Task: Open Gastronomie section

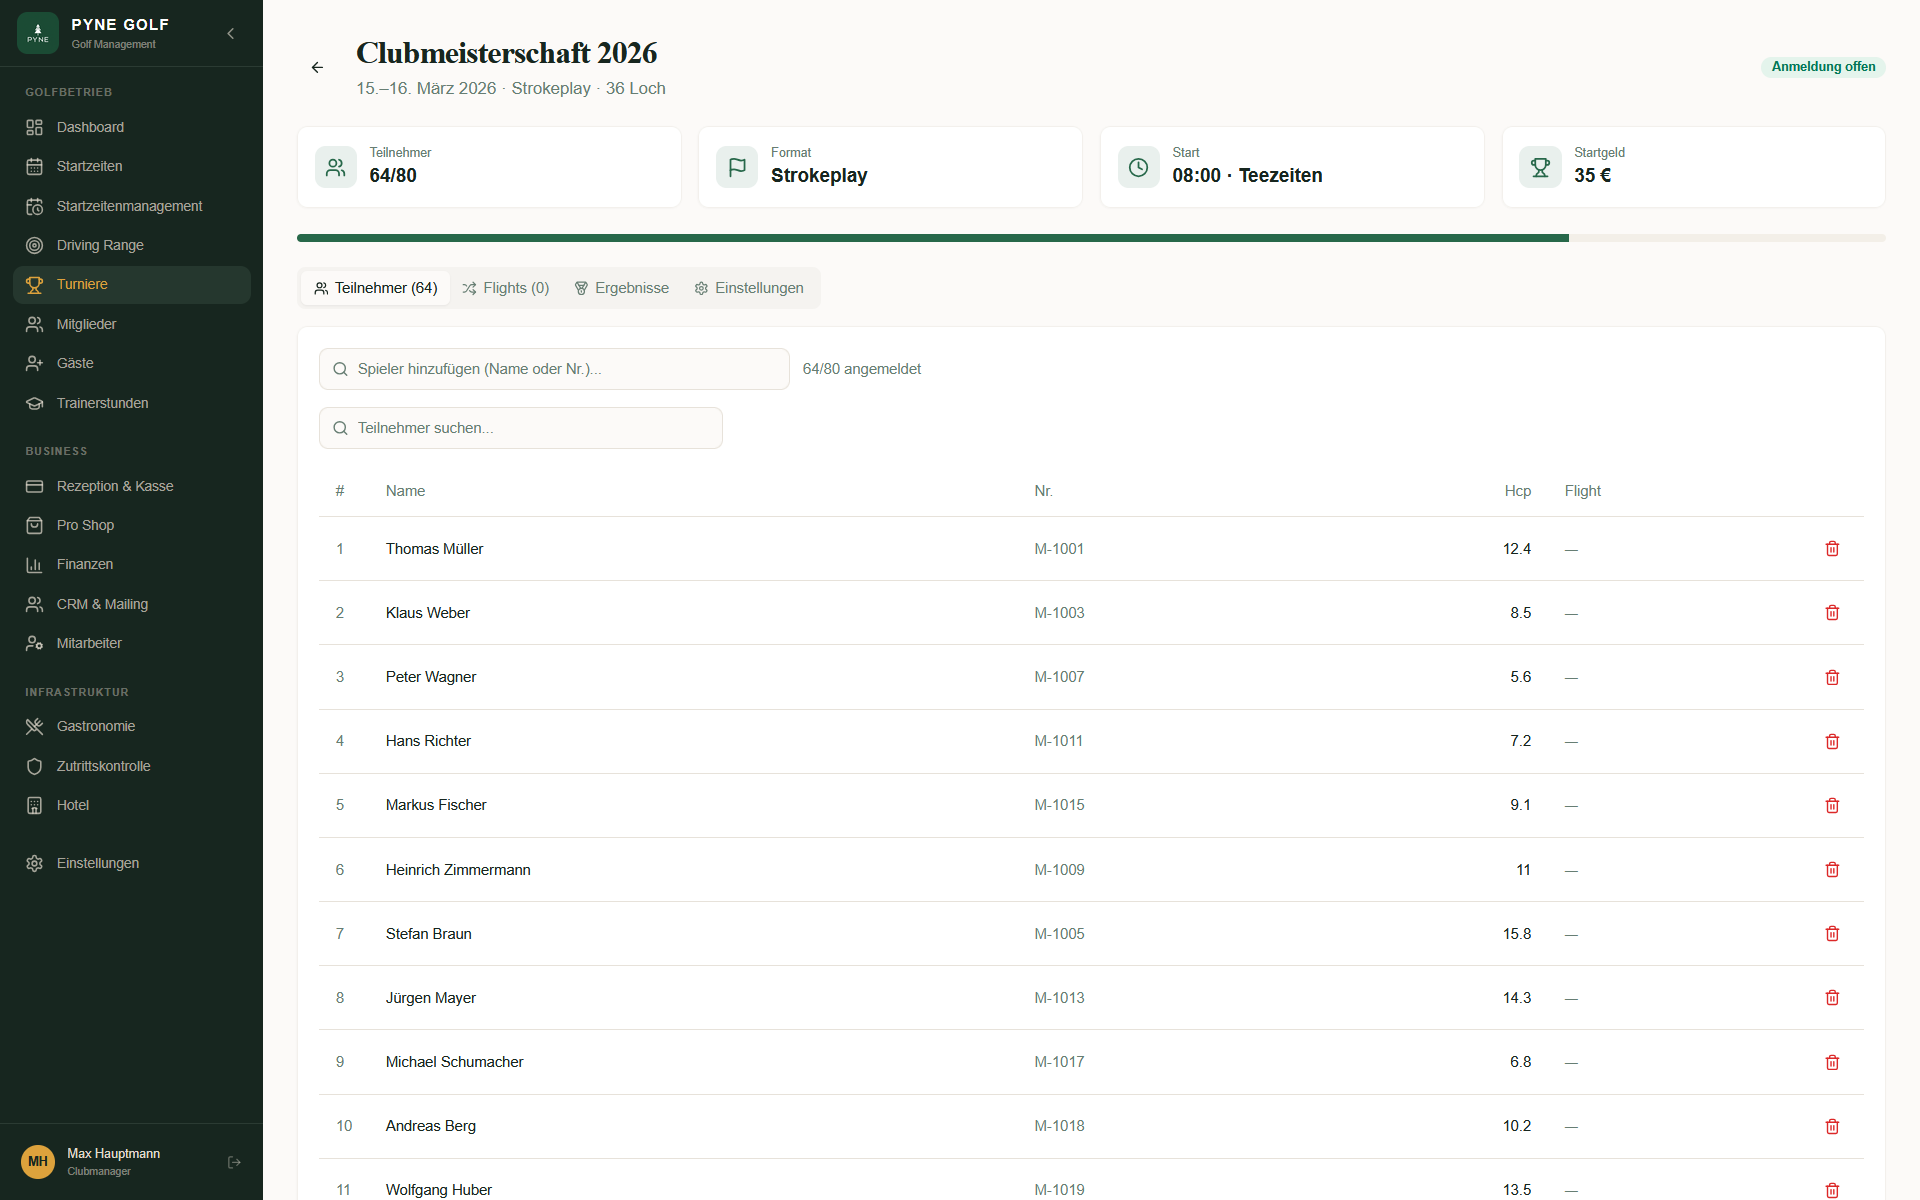Action: (x=96, y=726)
